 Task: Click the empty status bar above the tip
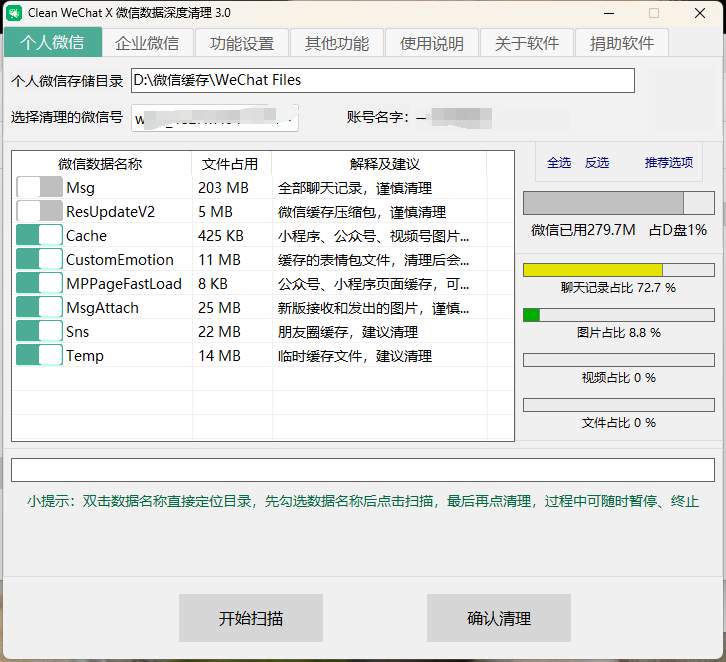[x=363, y=470]
